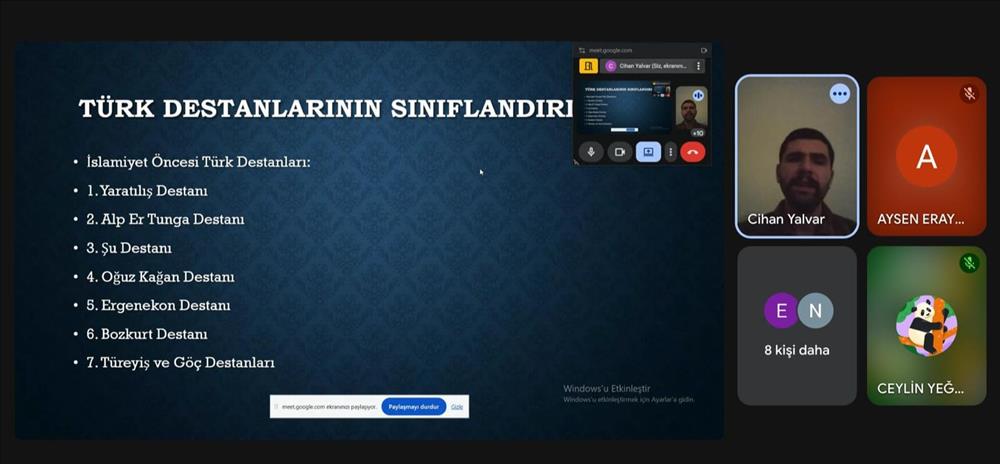The width and height of the screenshot is (1000, 464).
Task: Open the "8 kişi daha" participants tile
Action: click(797, 325)
